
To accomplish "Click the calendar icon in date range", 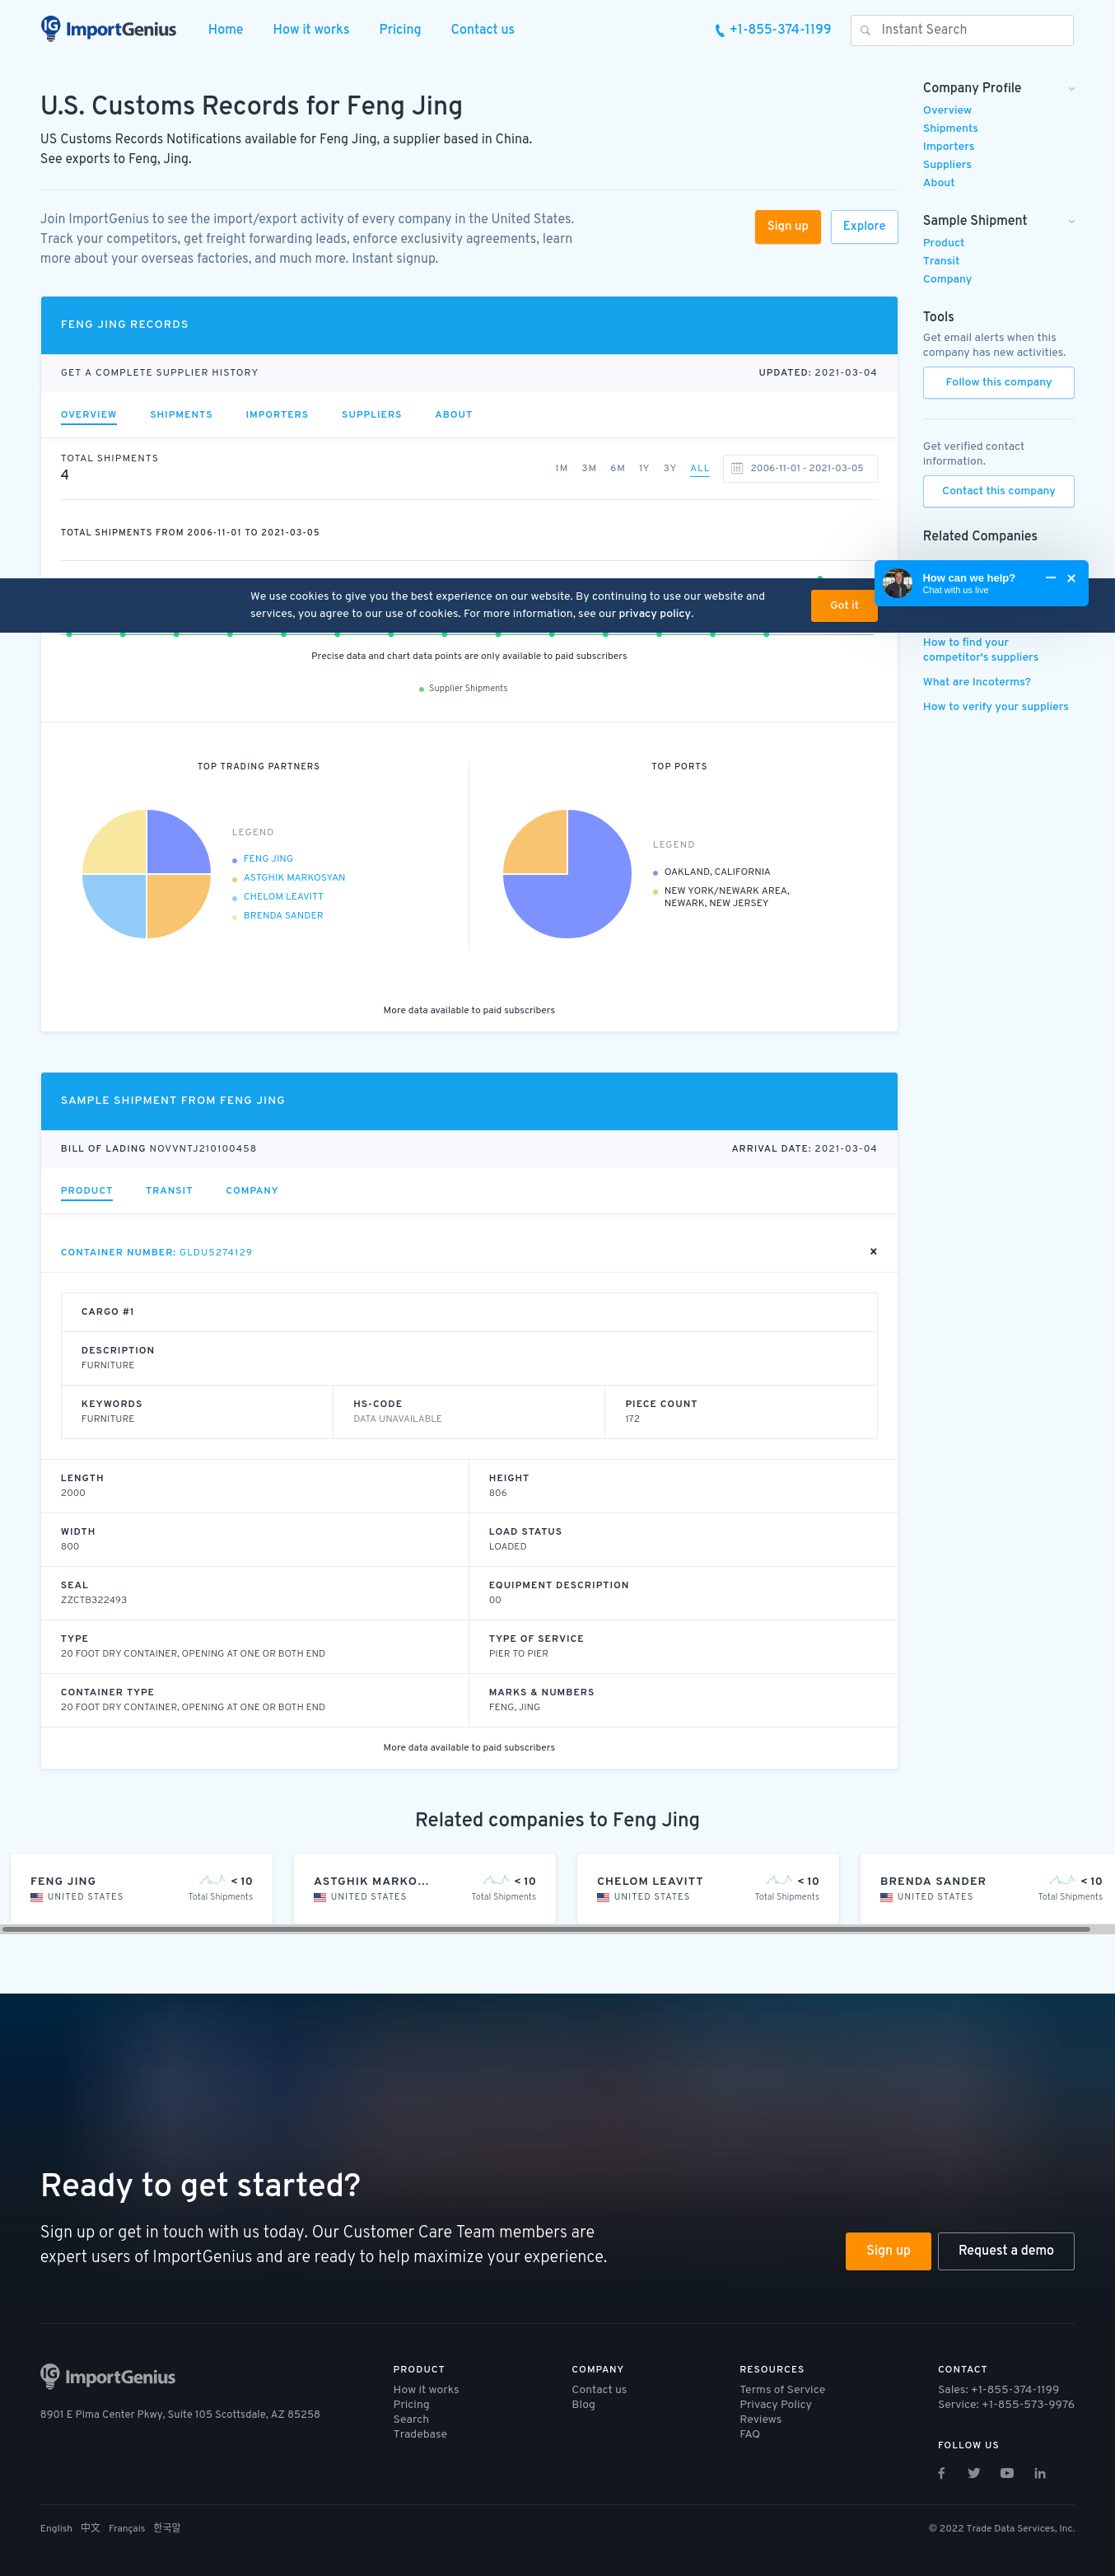I will click(x=737, y=468).
